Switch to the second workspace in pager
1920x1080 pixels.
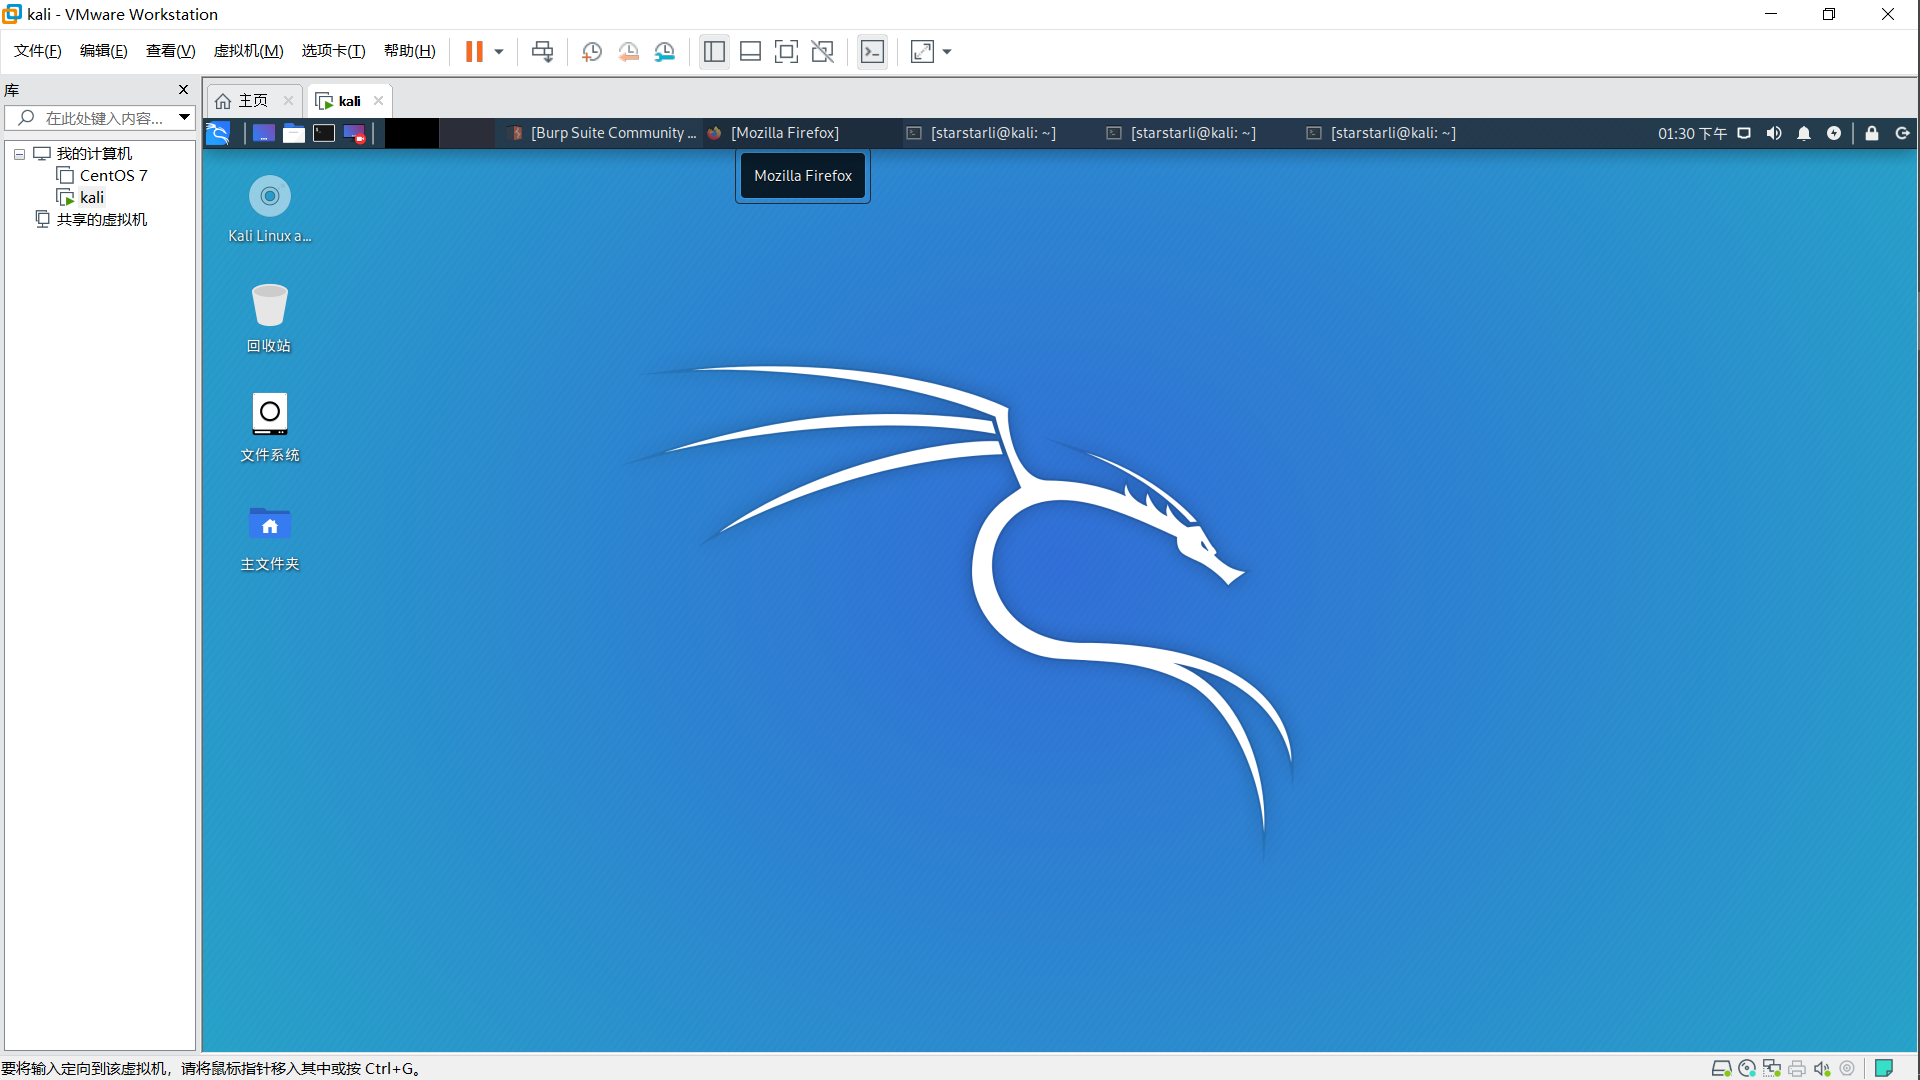tap(467, 133)
